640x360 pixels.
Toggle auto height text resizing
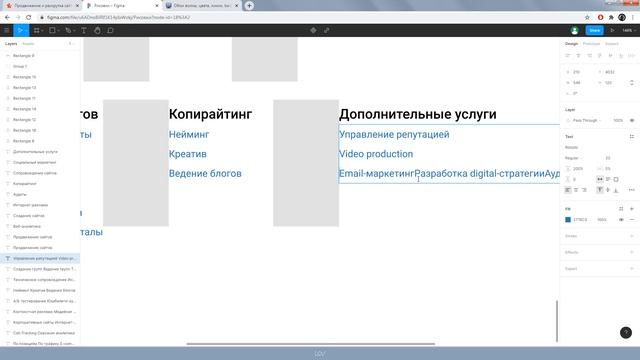click(608, 179)
